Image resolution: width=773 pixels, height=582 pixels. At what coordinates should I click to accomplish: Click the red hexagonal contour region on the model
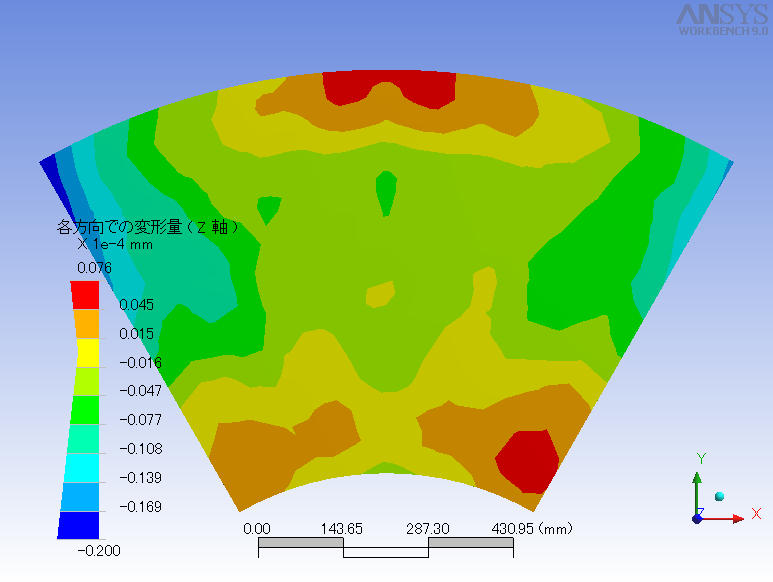point(527,462)
